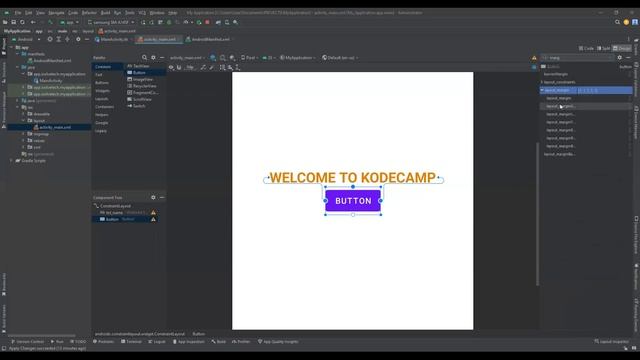
Task: Select the Text palette category
Action: click(99, 75)
